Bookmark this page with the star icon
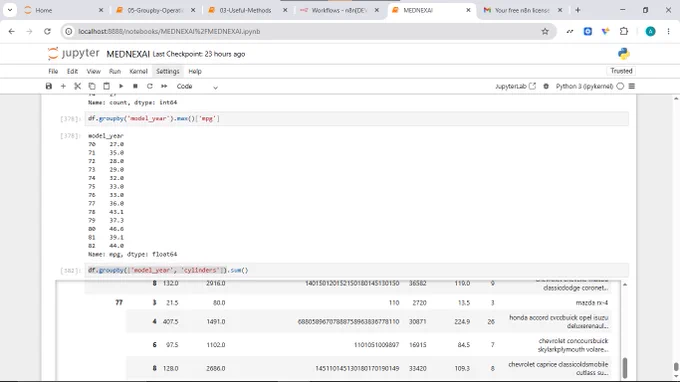 545,31
